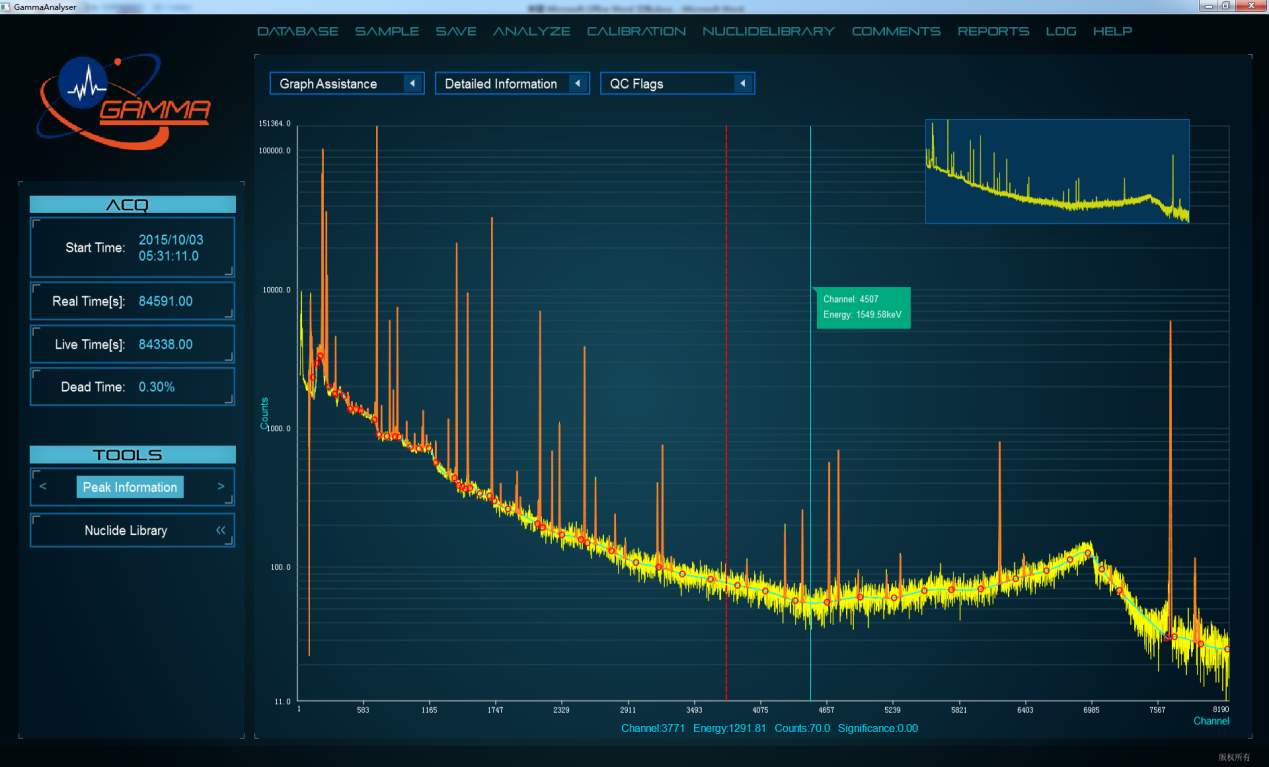This screenshot has width=1269, height=767.
Task: Collapse Nuclide Library with double chevron
Action: pos(221,530)
